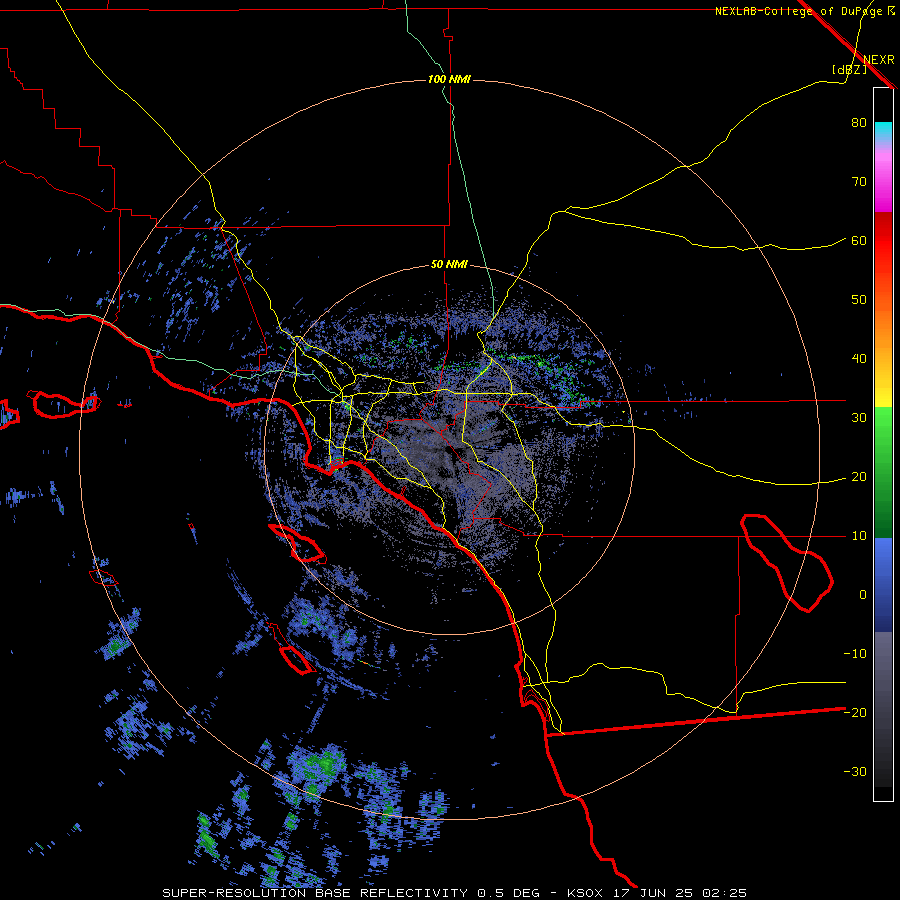Click the 30 value on the dBZ scale
The image size is (900, 900).
tap(859, 418)
